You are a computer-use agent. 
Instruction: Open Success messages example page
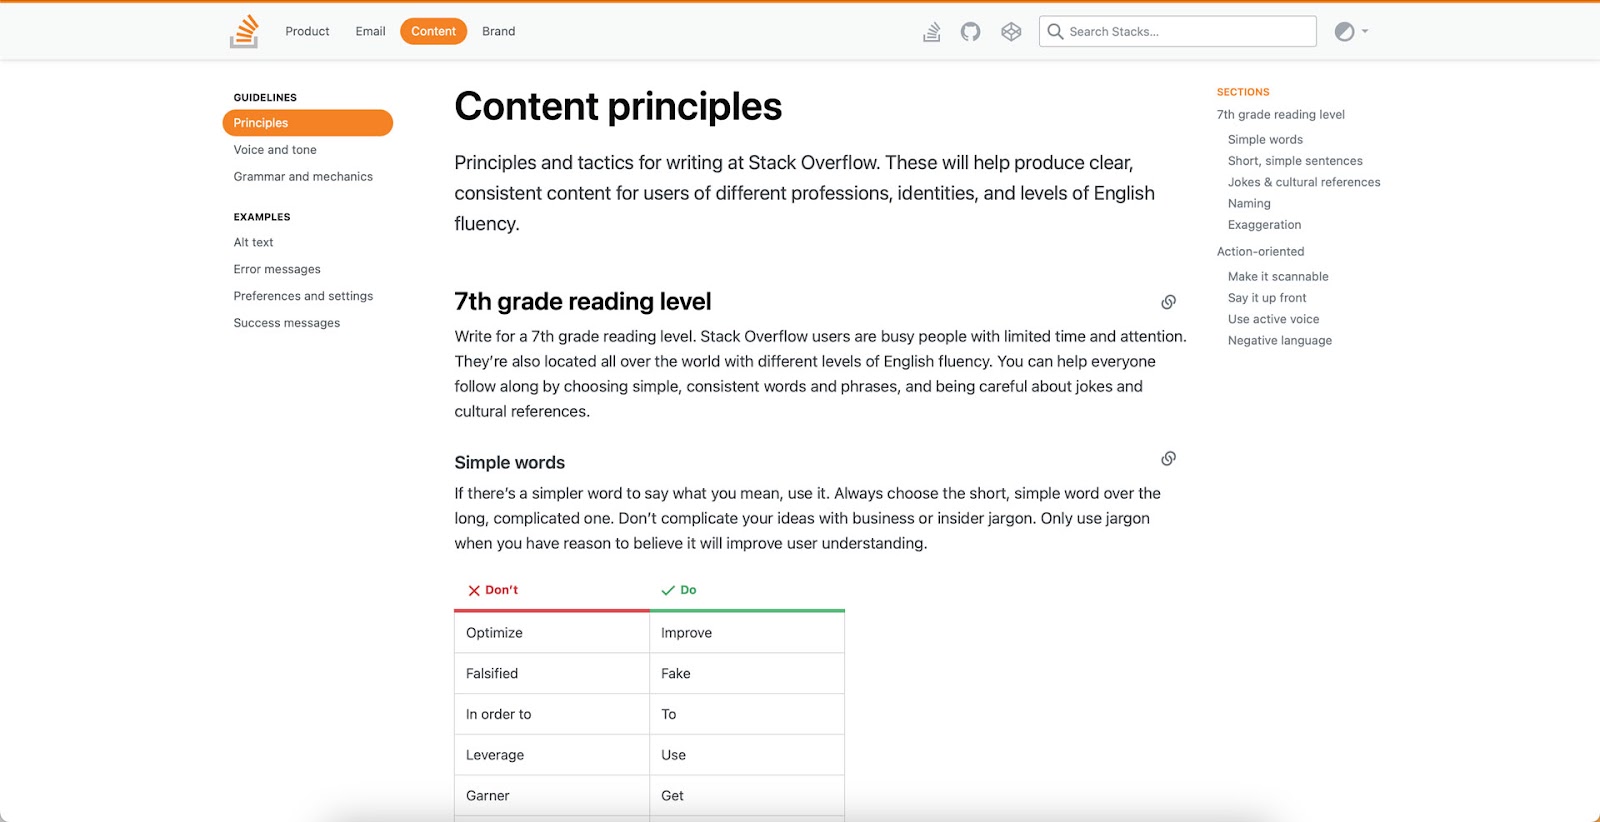(287, 324)
